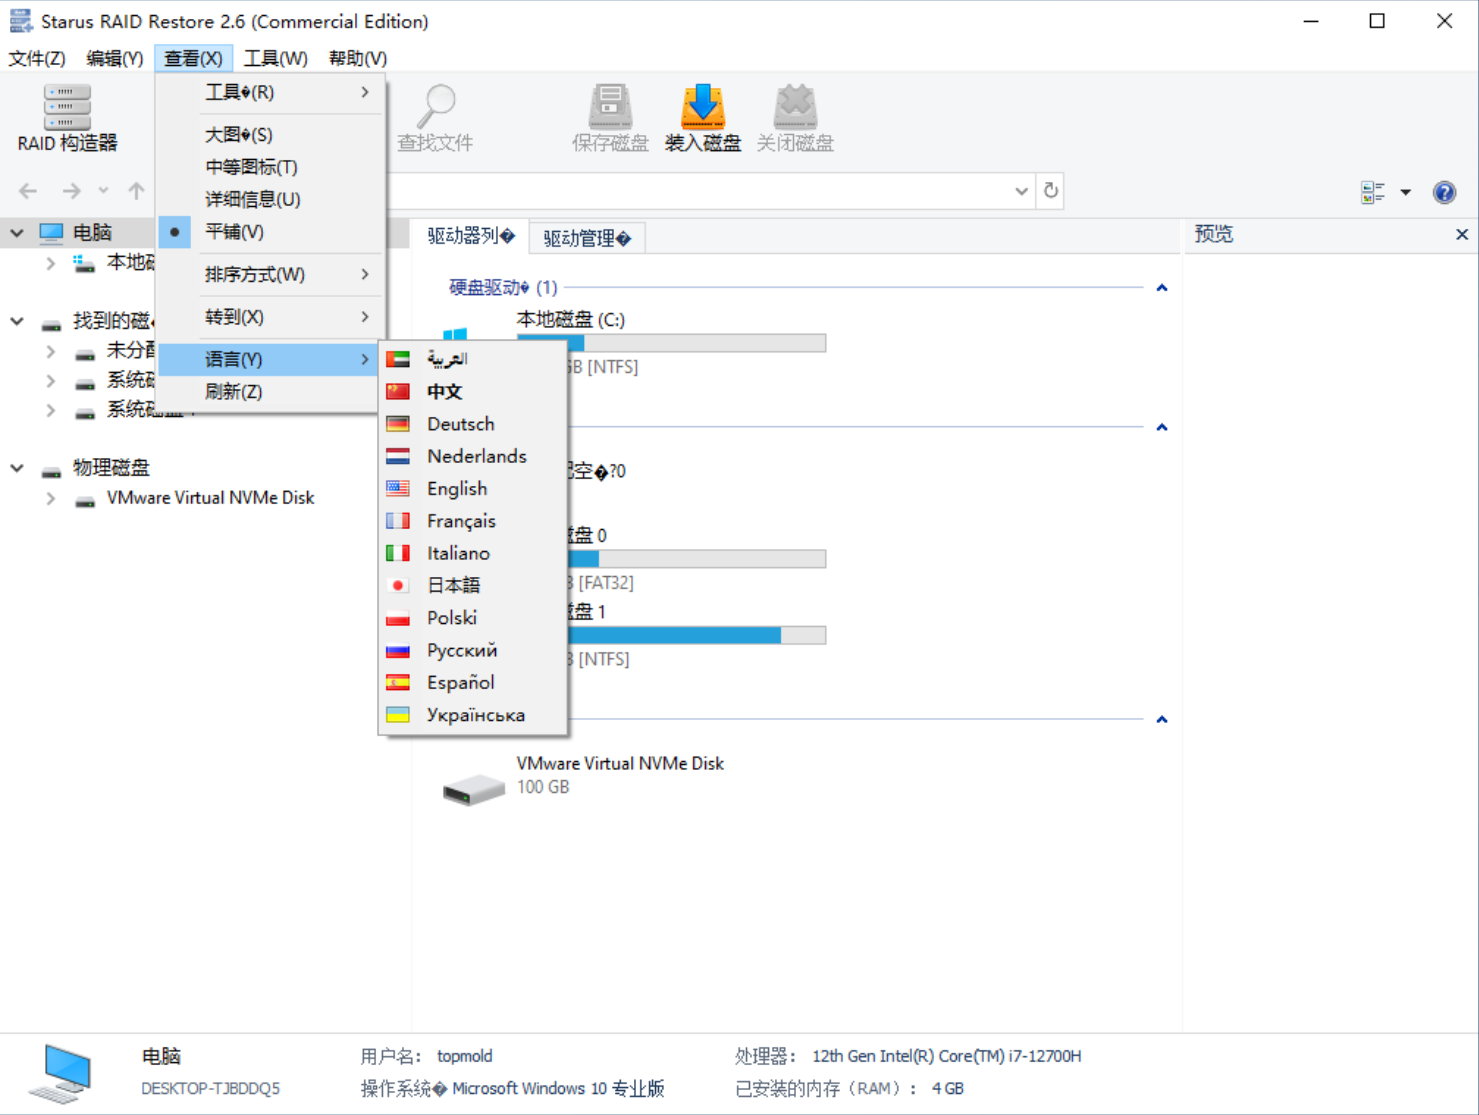
Task: Switch language to Español
Action: click(473, 682)
